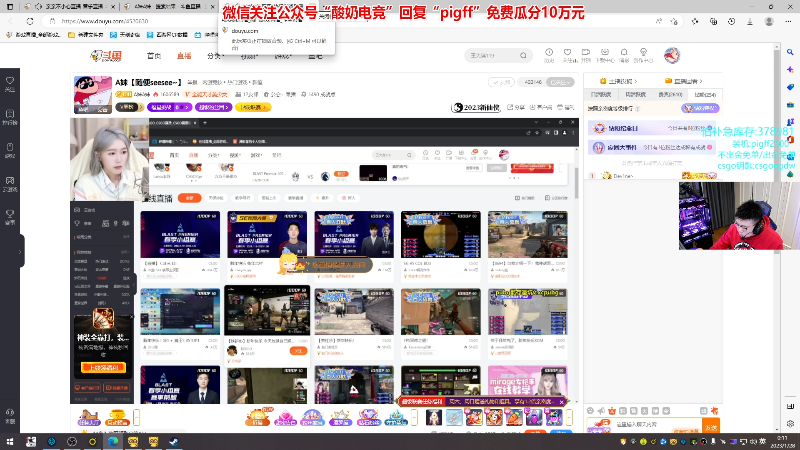Open Windows Start menu

10,441
